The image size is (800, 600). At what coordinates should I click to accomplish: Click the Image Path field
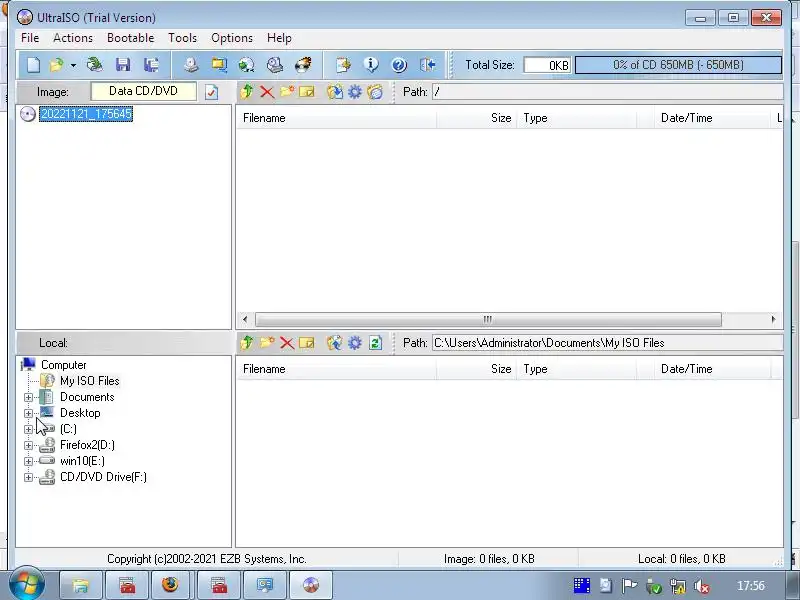pos(608,92)
